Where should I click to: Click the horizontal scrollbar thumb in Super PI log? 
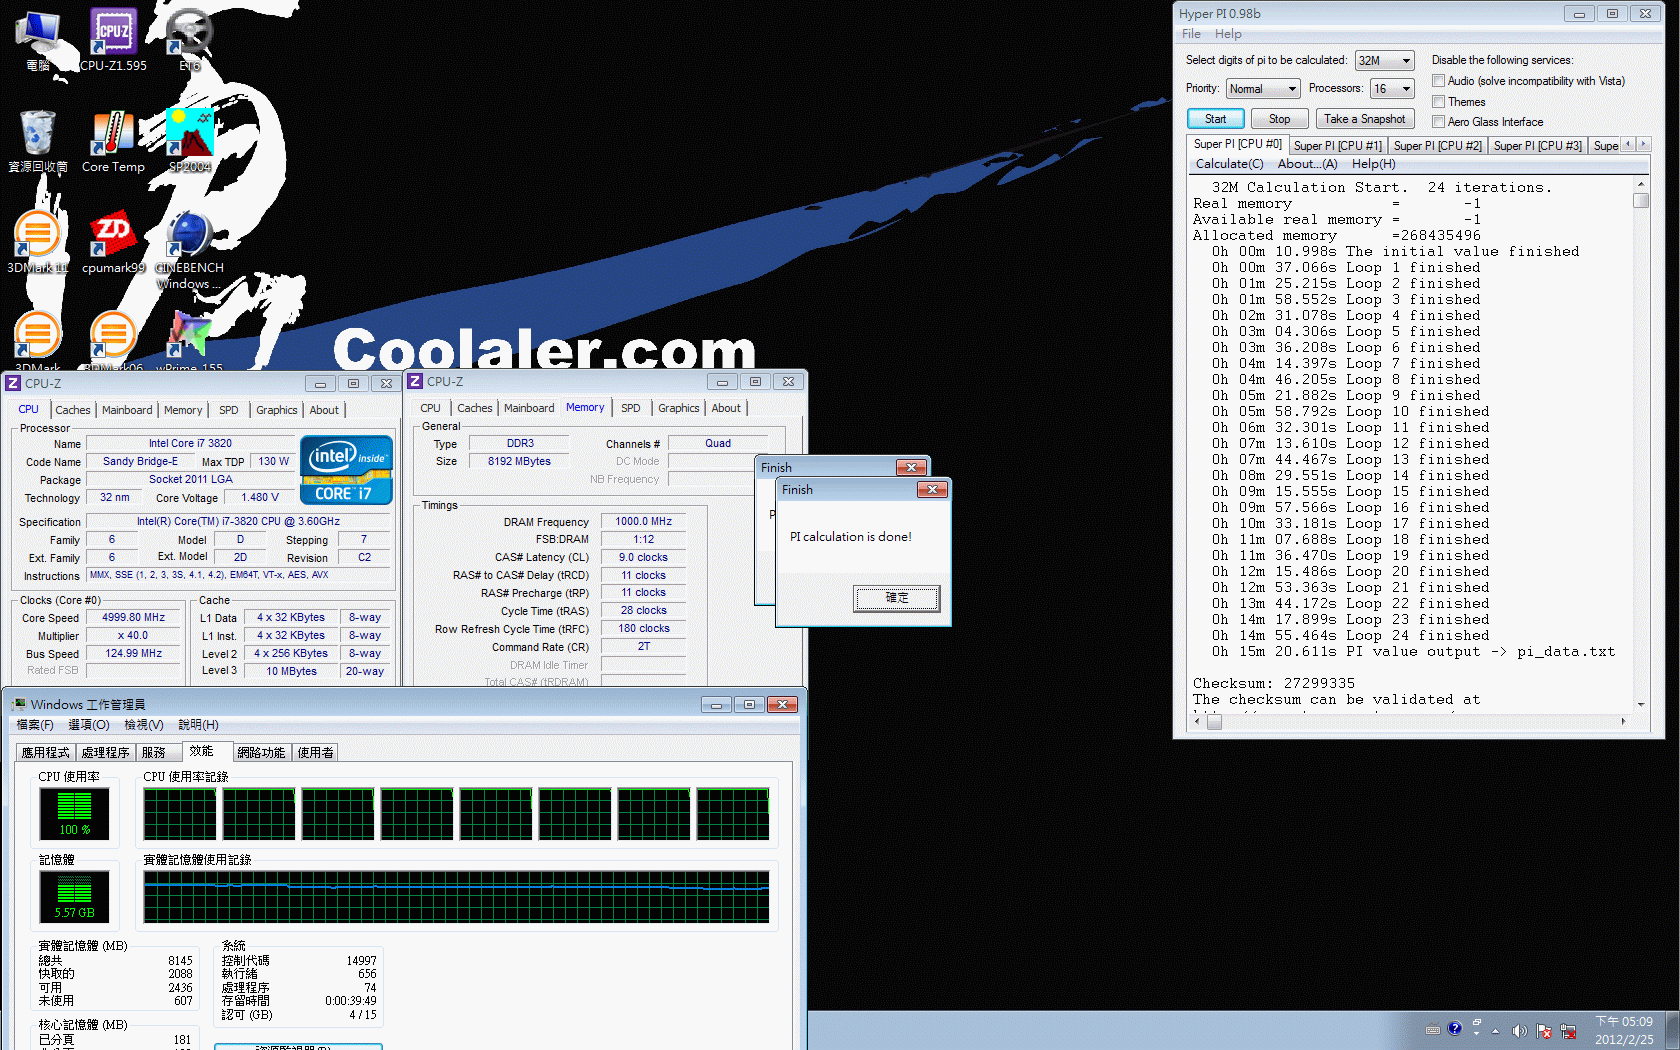pyautogui.click(x=1215, y=721)
